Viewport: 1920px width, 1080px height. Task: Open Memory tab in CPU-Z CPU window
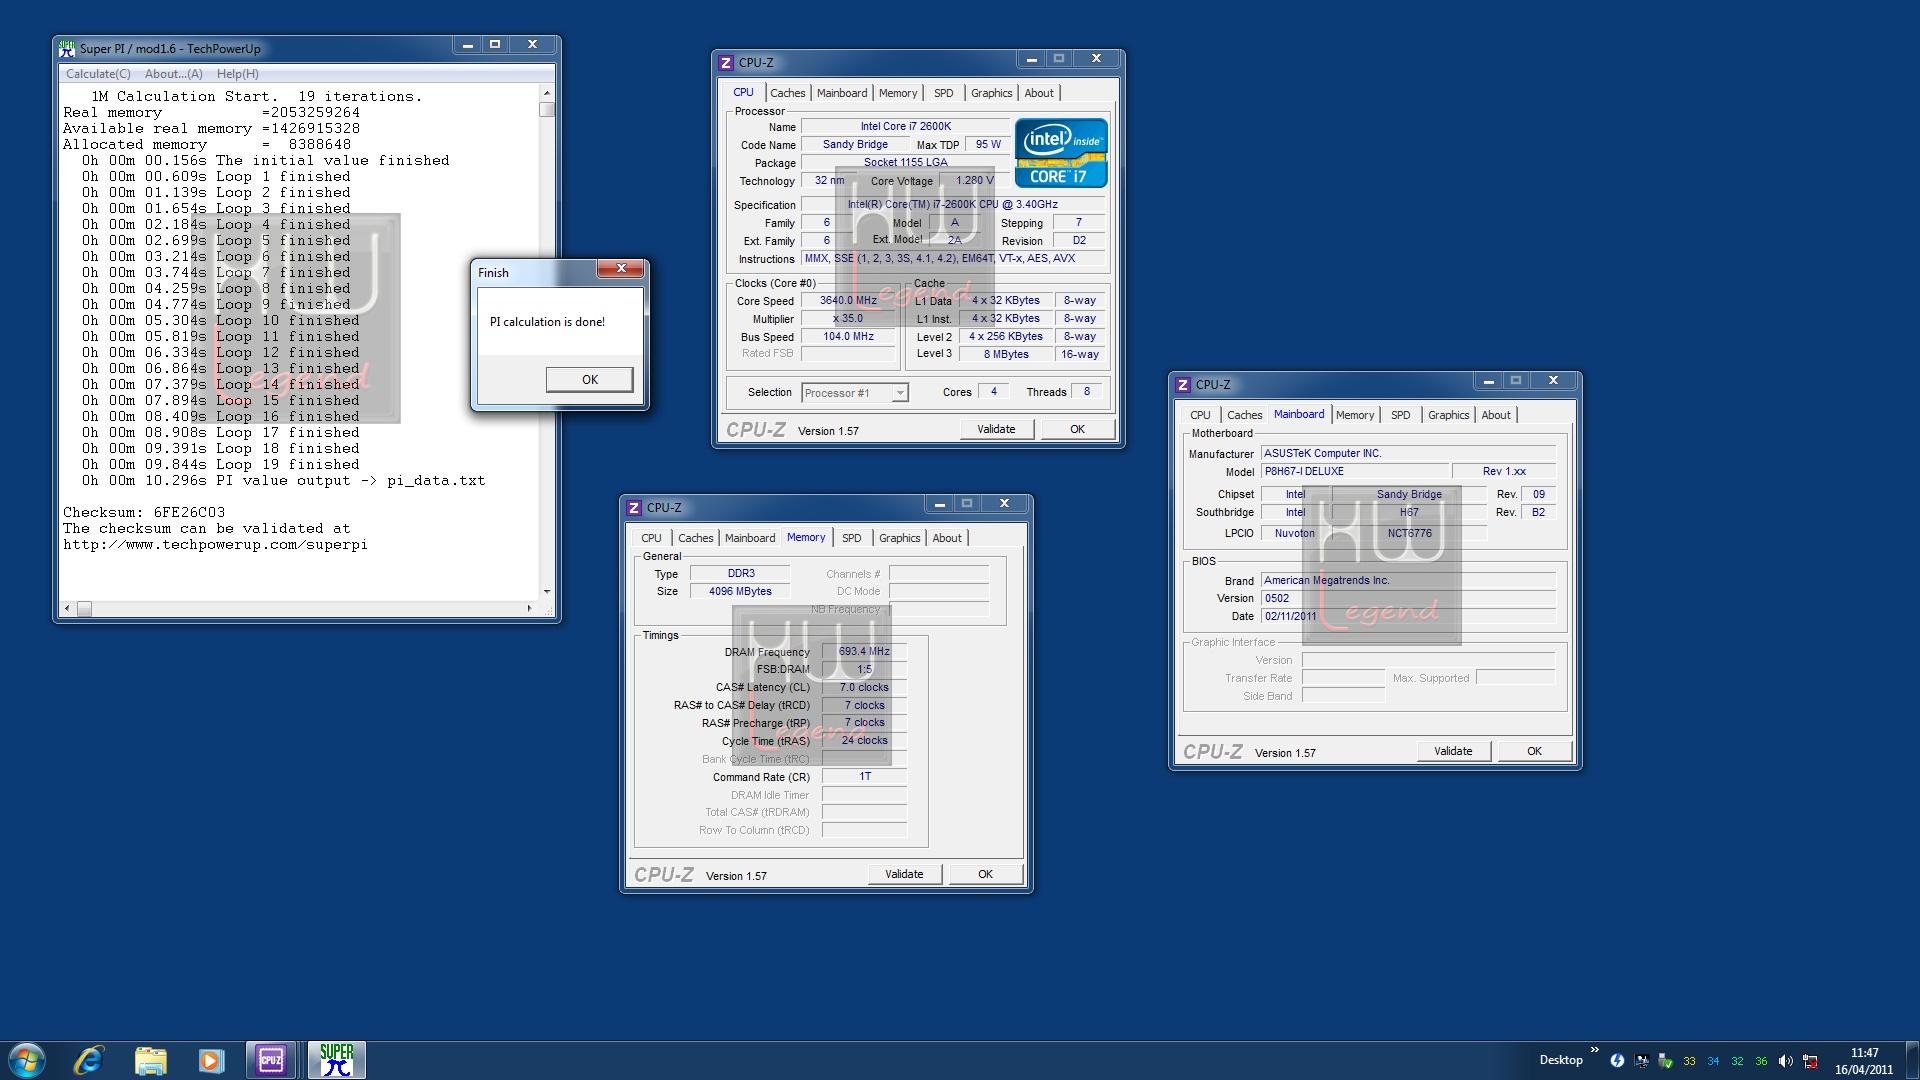(x=898, y=93)
